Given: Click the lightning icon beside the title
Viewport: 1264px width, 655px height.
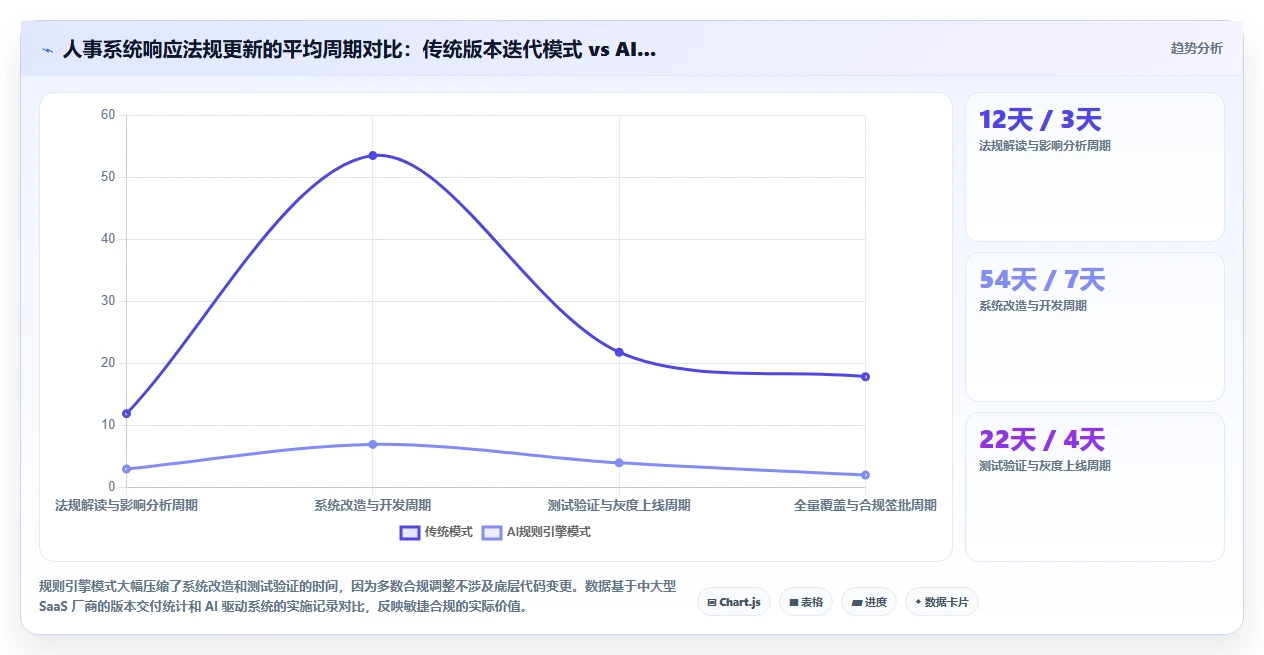Looking at the screenshot, I should pyautogui.click(x=47, y=49).
